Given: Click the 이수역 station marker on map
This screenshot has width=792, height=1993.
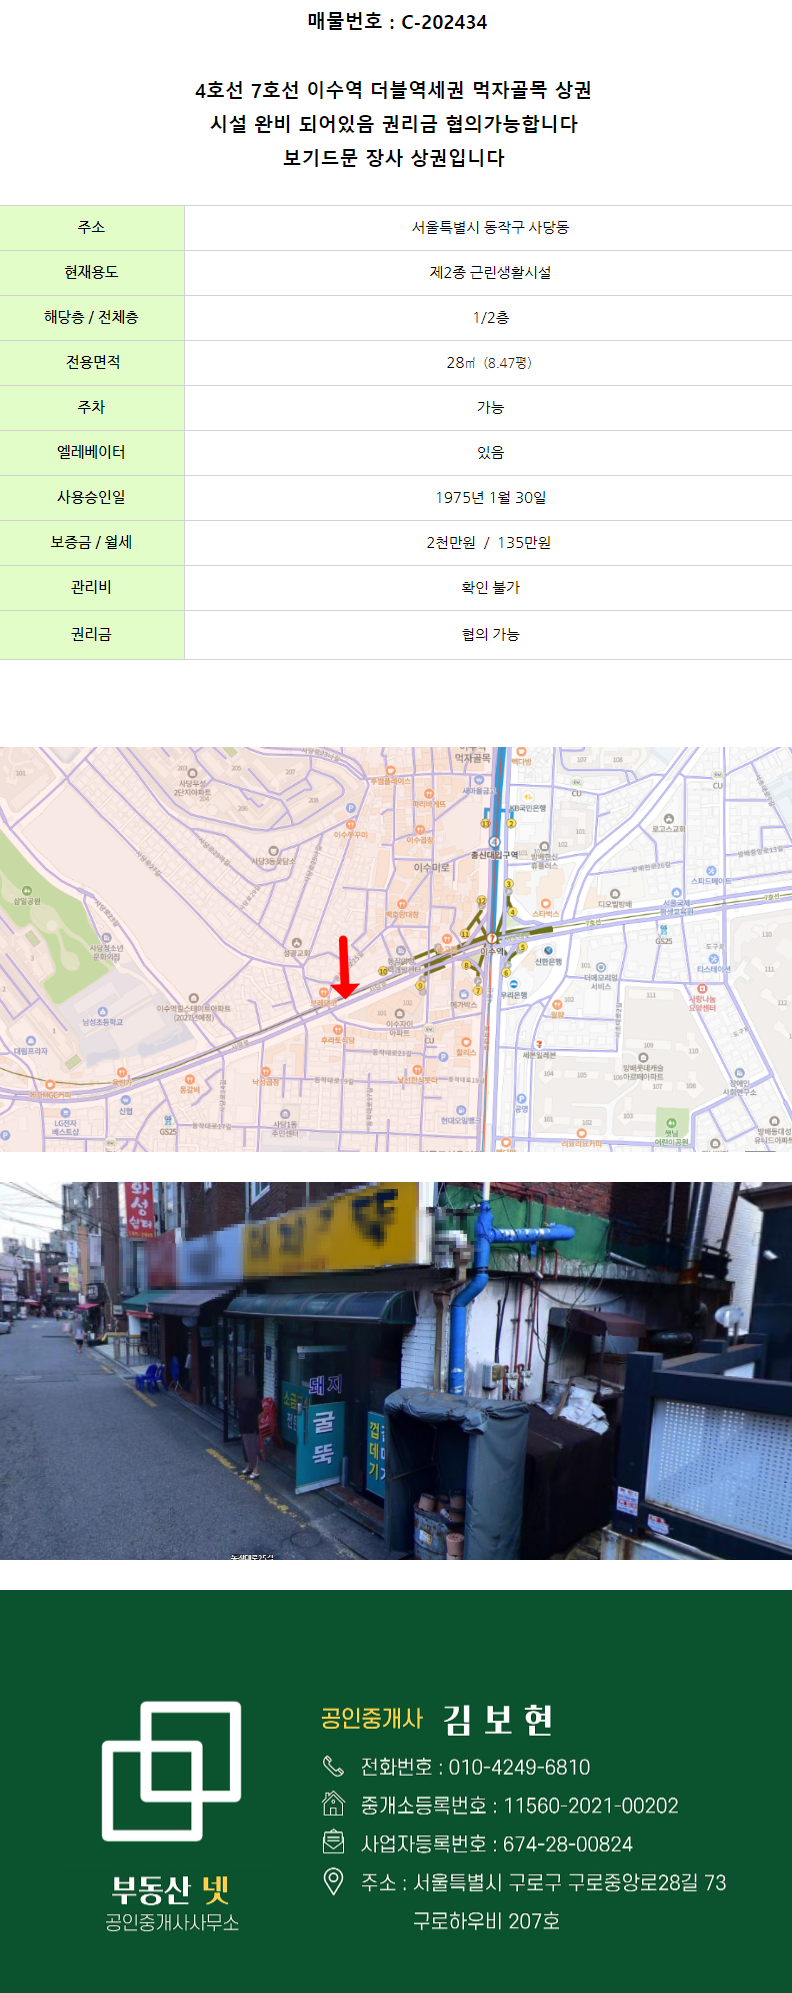Looking at the screenshot, I should [x=492, y=939].
